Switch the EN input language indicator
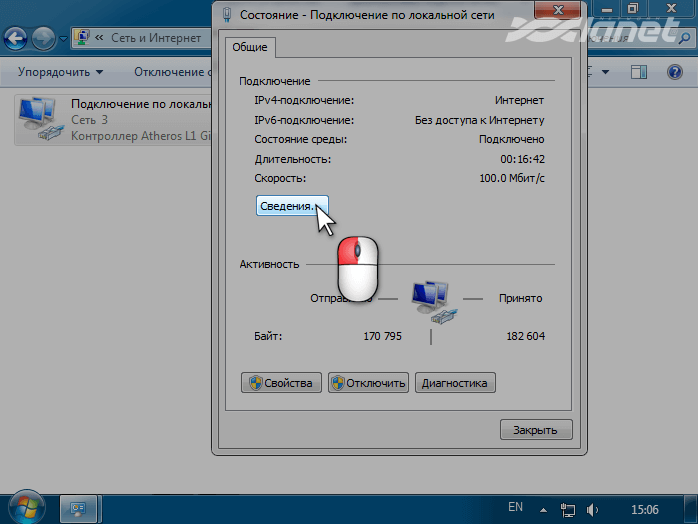The width and height of the screenshot is (698, 524). [x=515, y=508]
